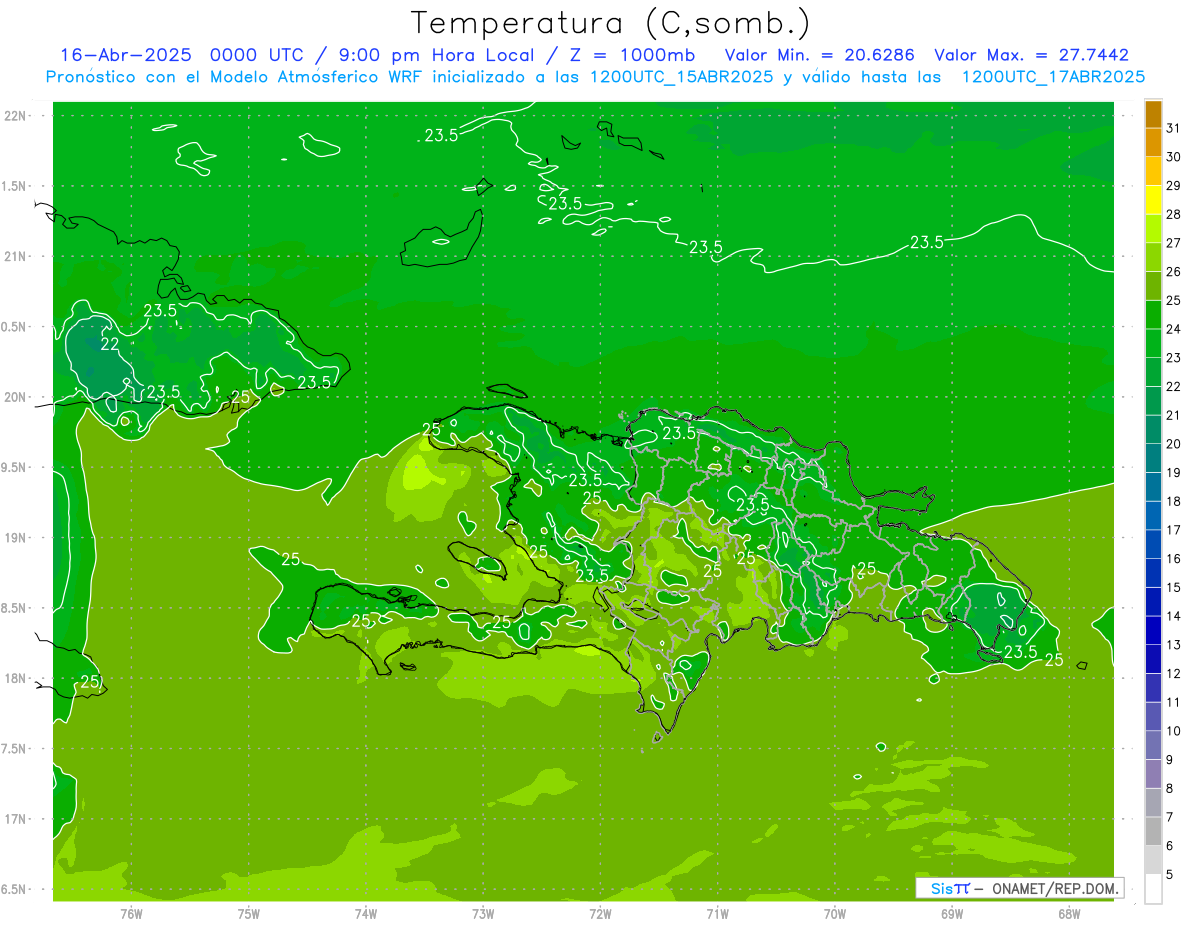Click the "18N" latitude axis label
Image resolution: width=1200 pixels, height=927 pixels.
click(x=16, y=678)
